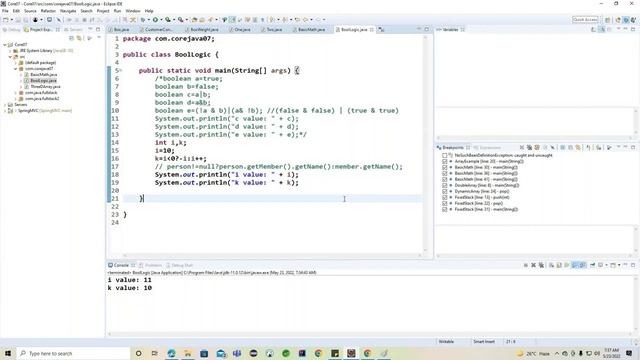Click the editor vertical scrollbar
The width and height of the screenshot is (640, 360).
[425, 143]
